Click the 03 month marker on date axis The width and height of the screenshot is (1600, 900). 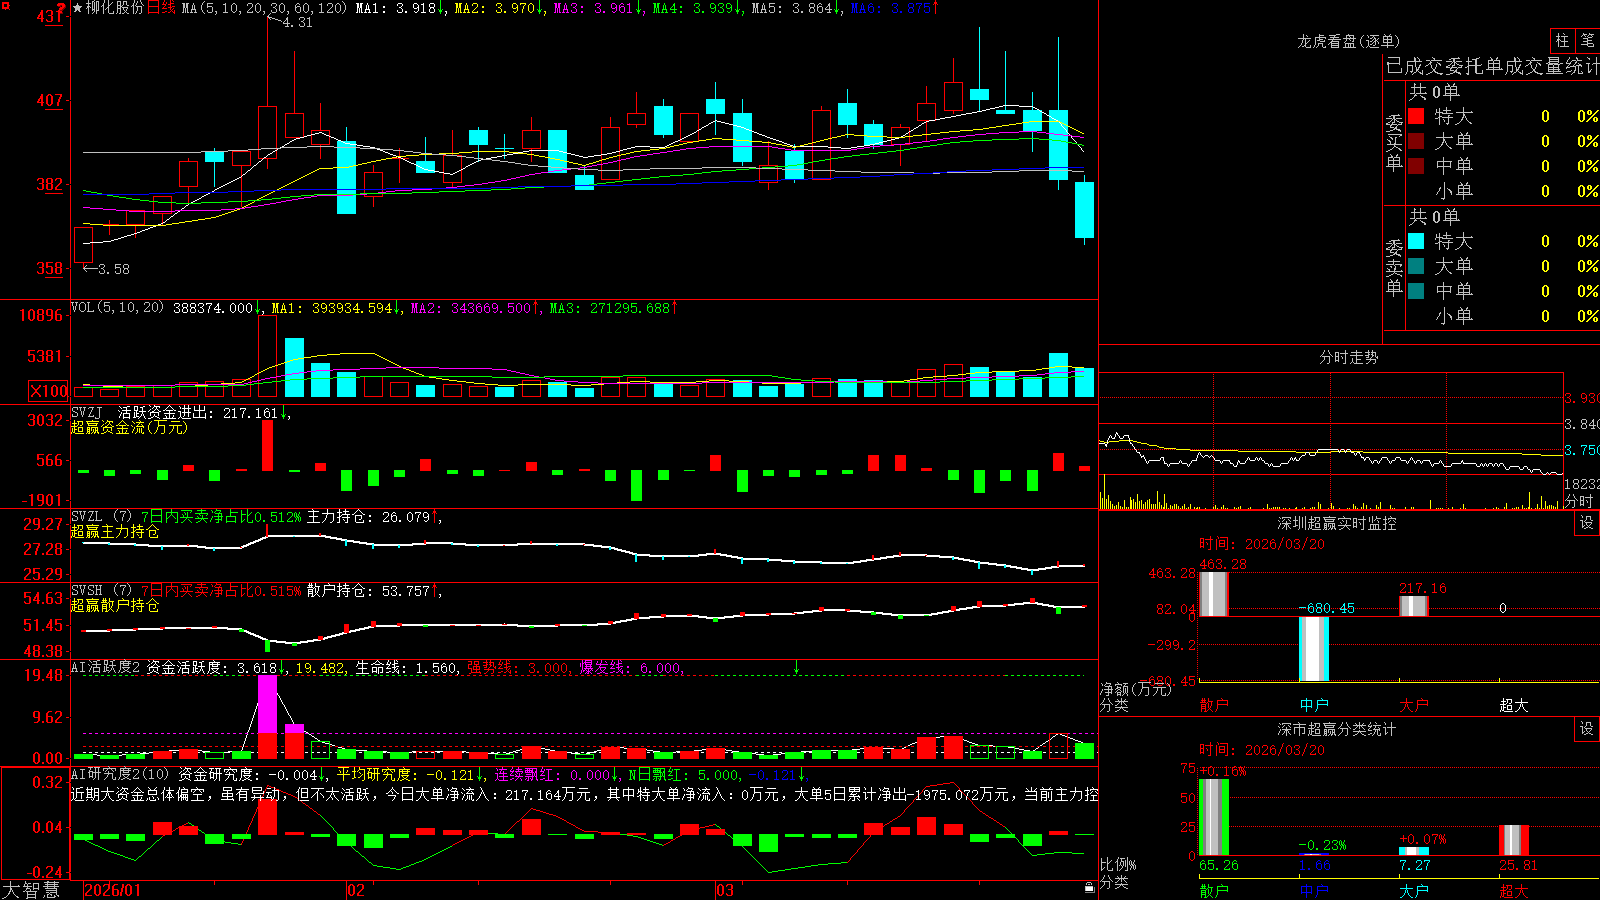pos(725,890)
